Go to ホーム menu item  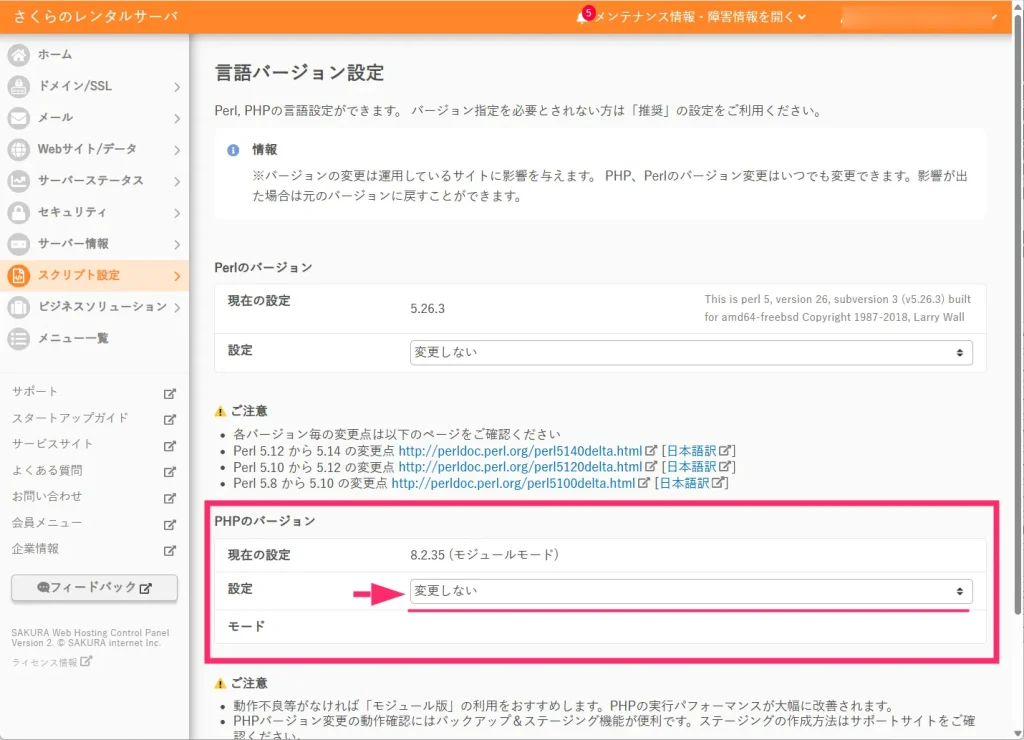95,55
